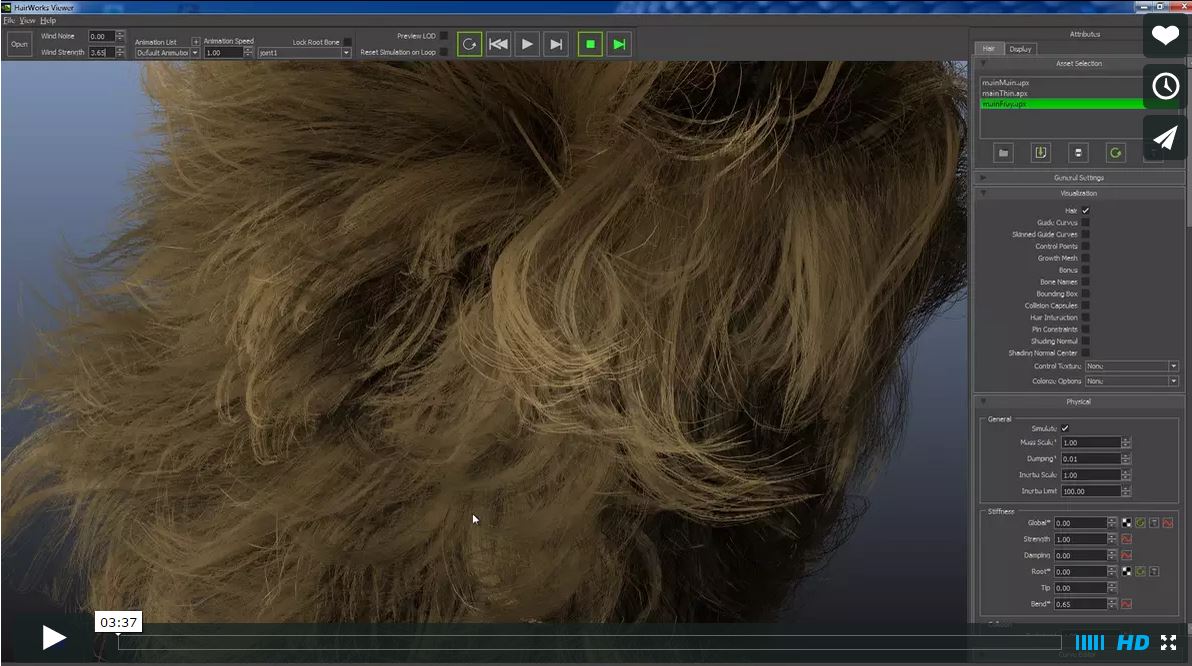Select the highlighted mainFrey.apx asset
Image resolution: width=1192 pixels, height=666 pixels.
pos(1063,103)
